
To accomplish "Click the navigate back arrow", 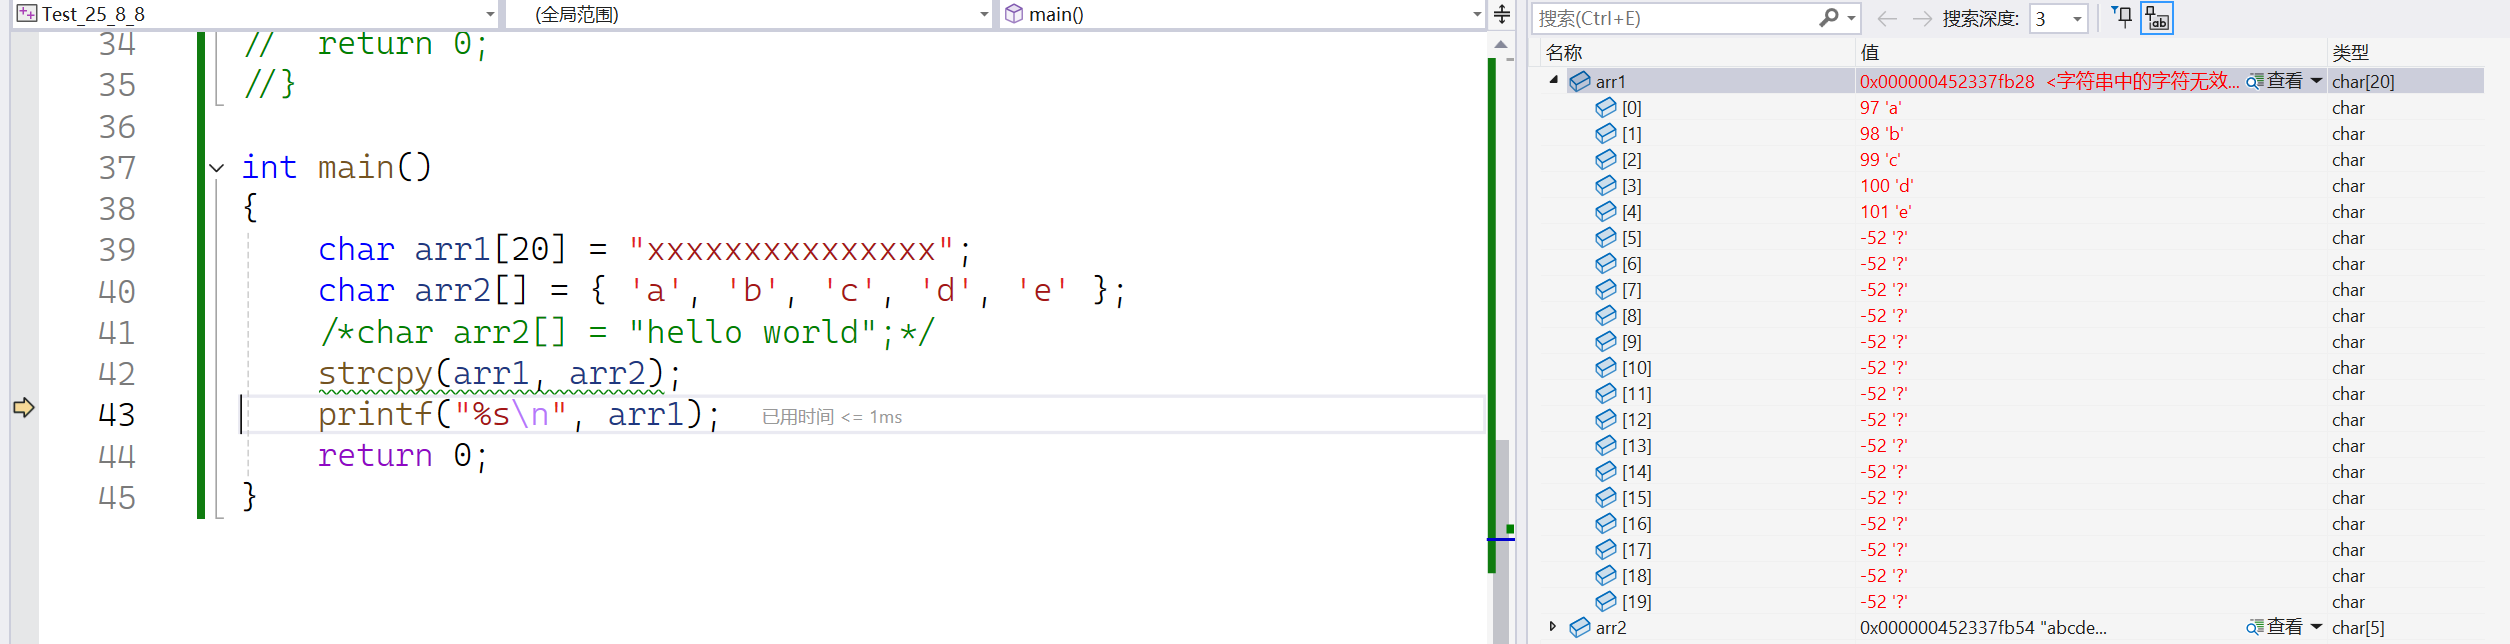I will (x=1887, y=18).
